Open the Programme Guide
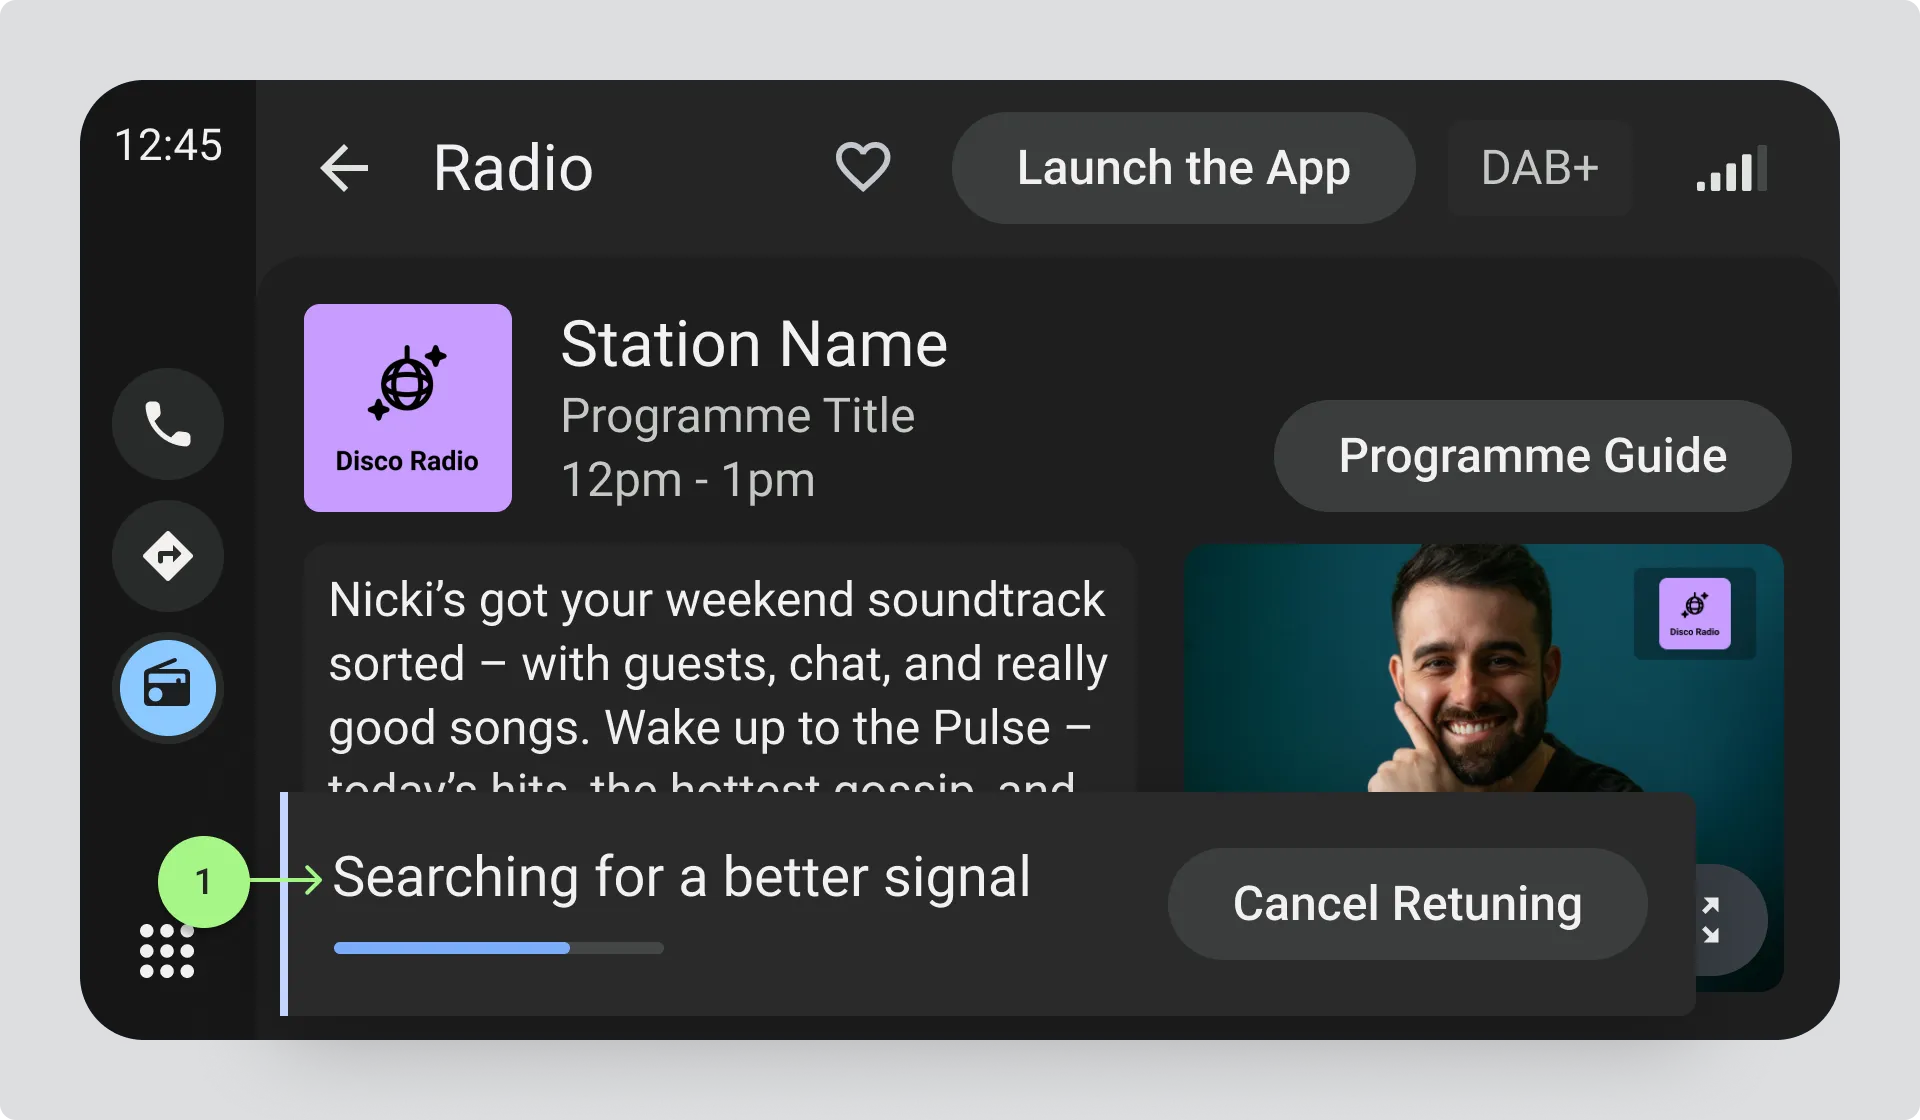 click(1531, 456)
